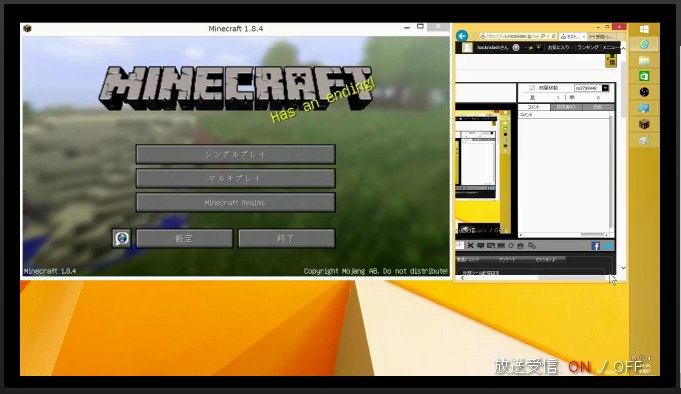Click the refresh icon in player toolbar

pyautogui.click(x=511, y=246)
